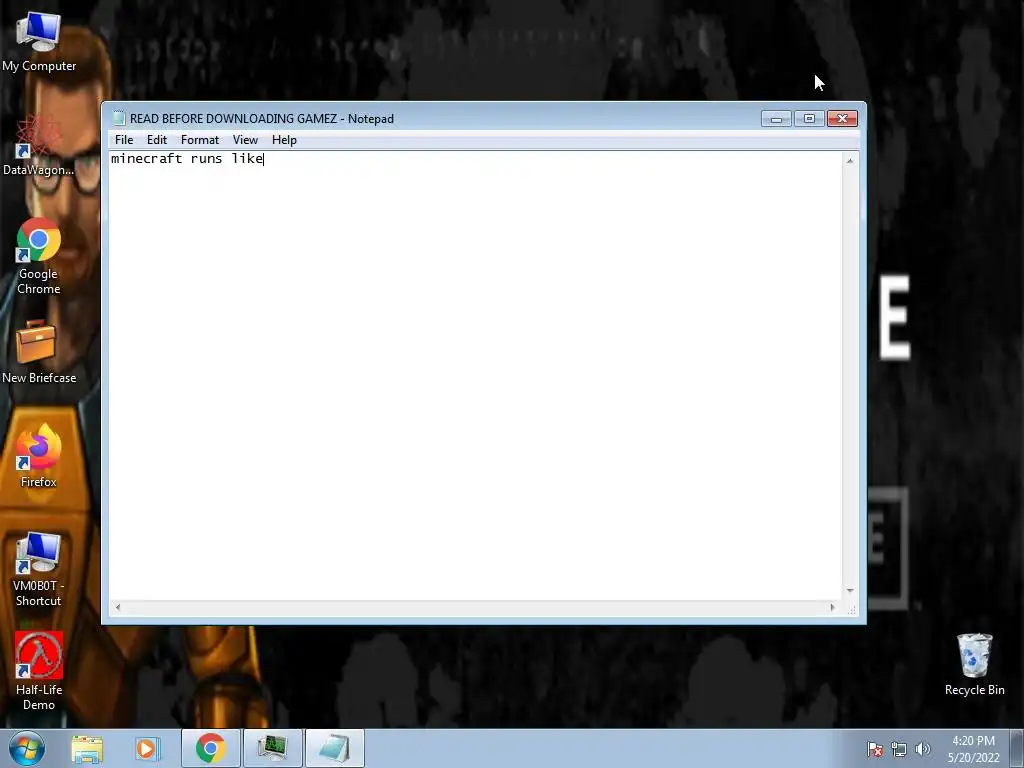Open the View menu in Notepad

[246, 140]
